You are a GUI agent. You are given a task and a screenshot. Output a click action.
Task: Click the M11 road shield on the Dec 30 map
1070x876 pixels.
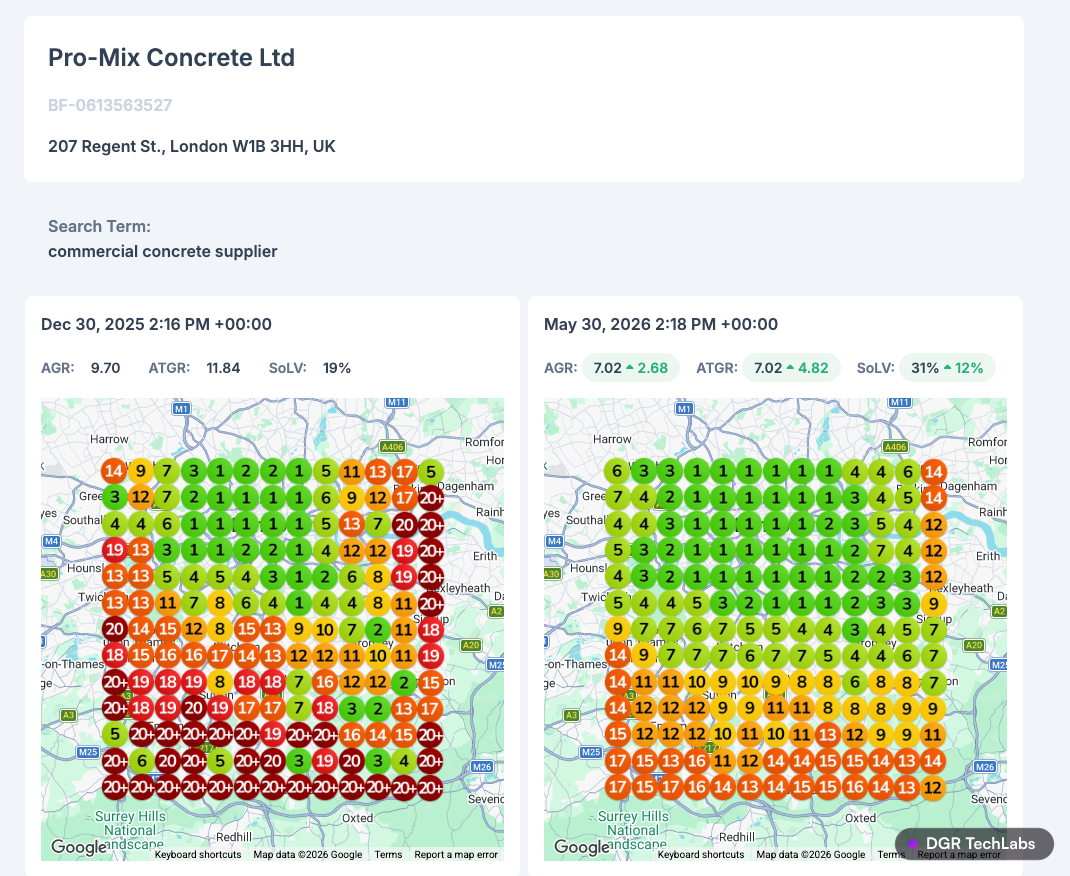tap(397, 403)
